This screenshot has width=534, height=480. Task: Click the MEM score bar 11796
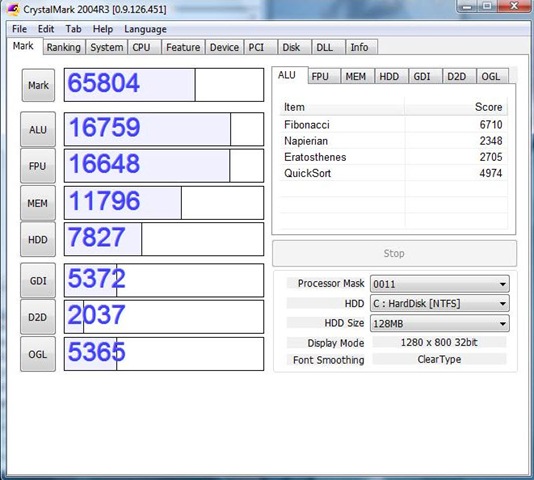(164, 203)
